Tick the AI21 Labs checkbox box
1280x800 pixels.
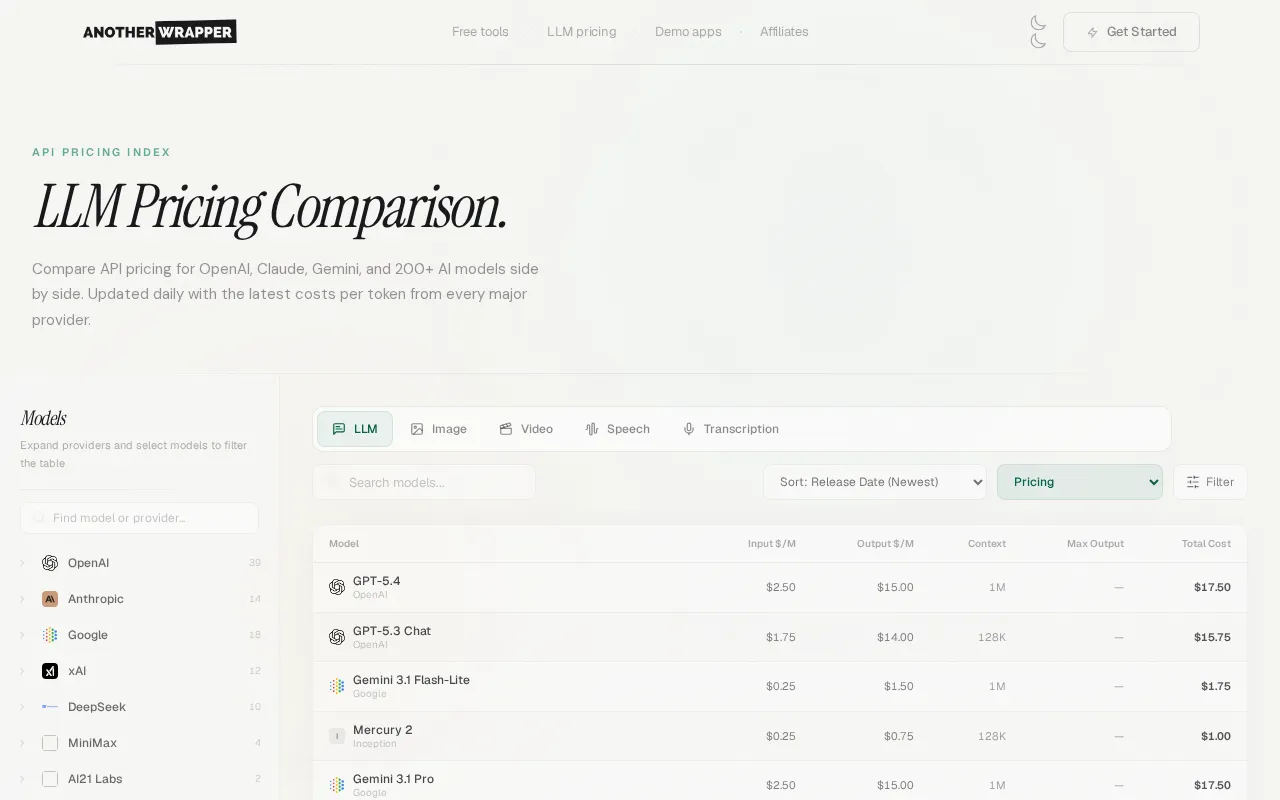50,779
